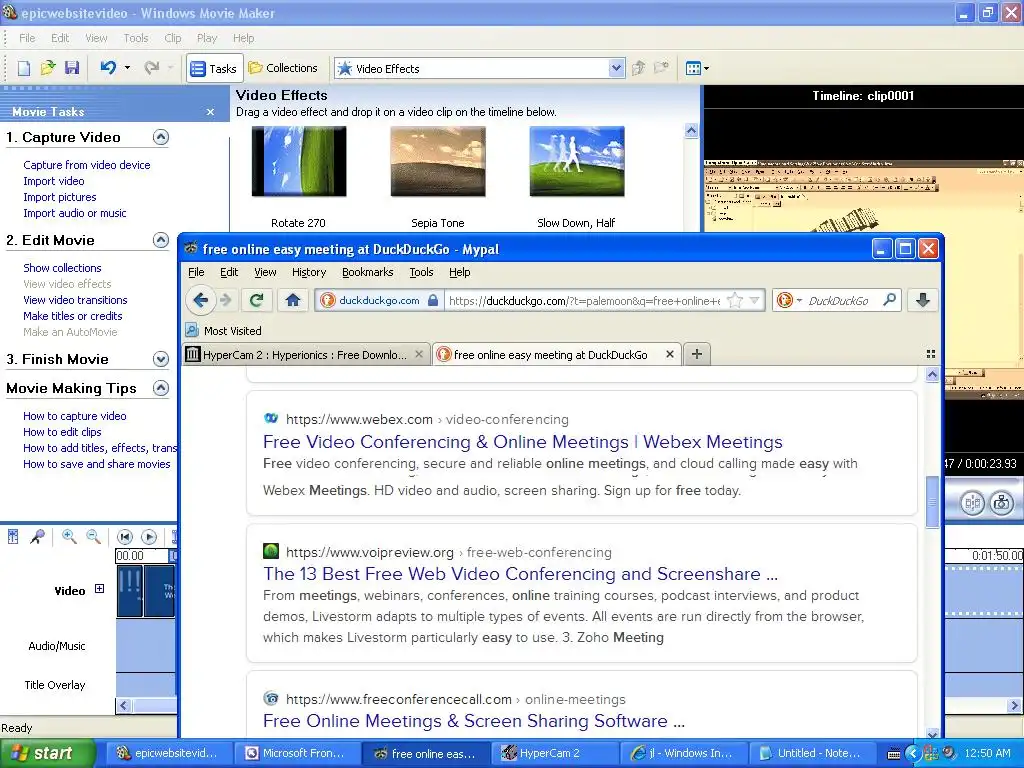The image size is (1024, 768).
Task: Bookmark the page with the star icon
Action: pyautogui.click(x=735, y=301)
